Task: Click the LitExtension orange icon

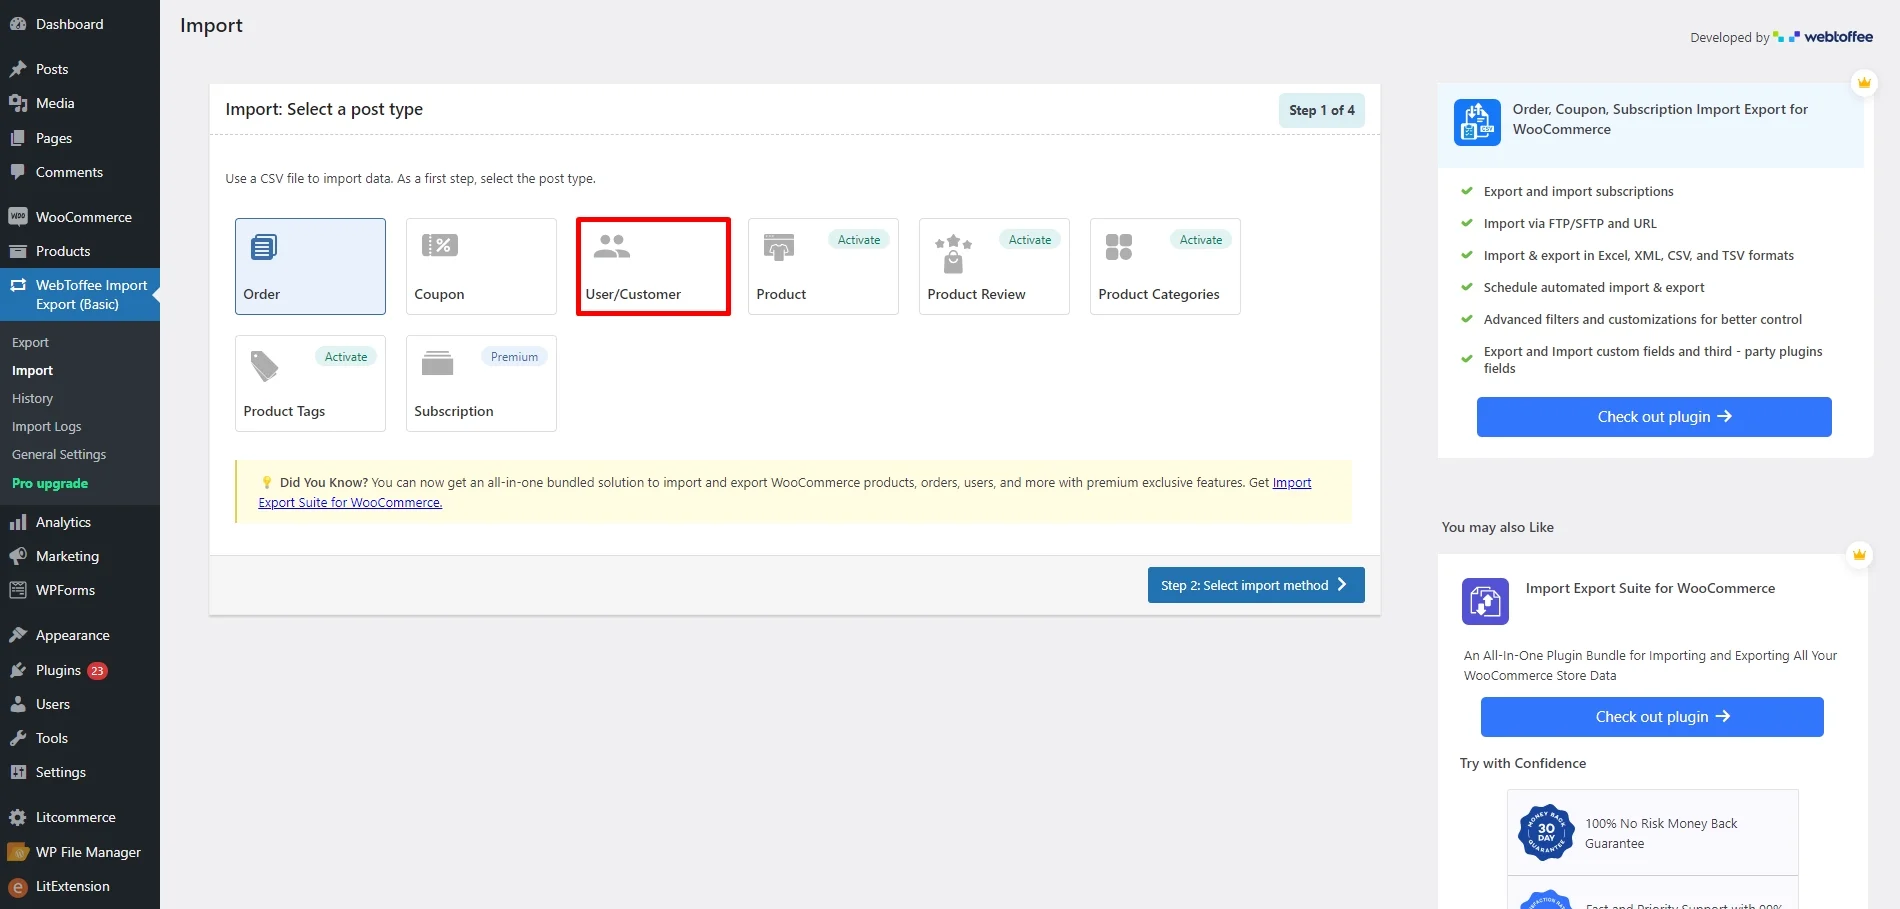Action: [18, 886]
